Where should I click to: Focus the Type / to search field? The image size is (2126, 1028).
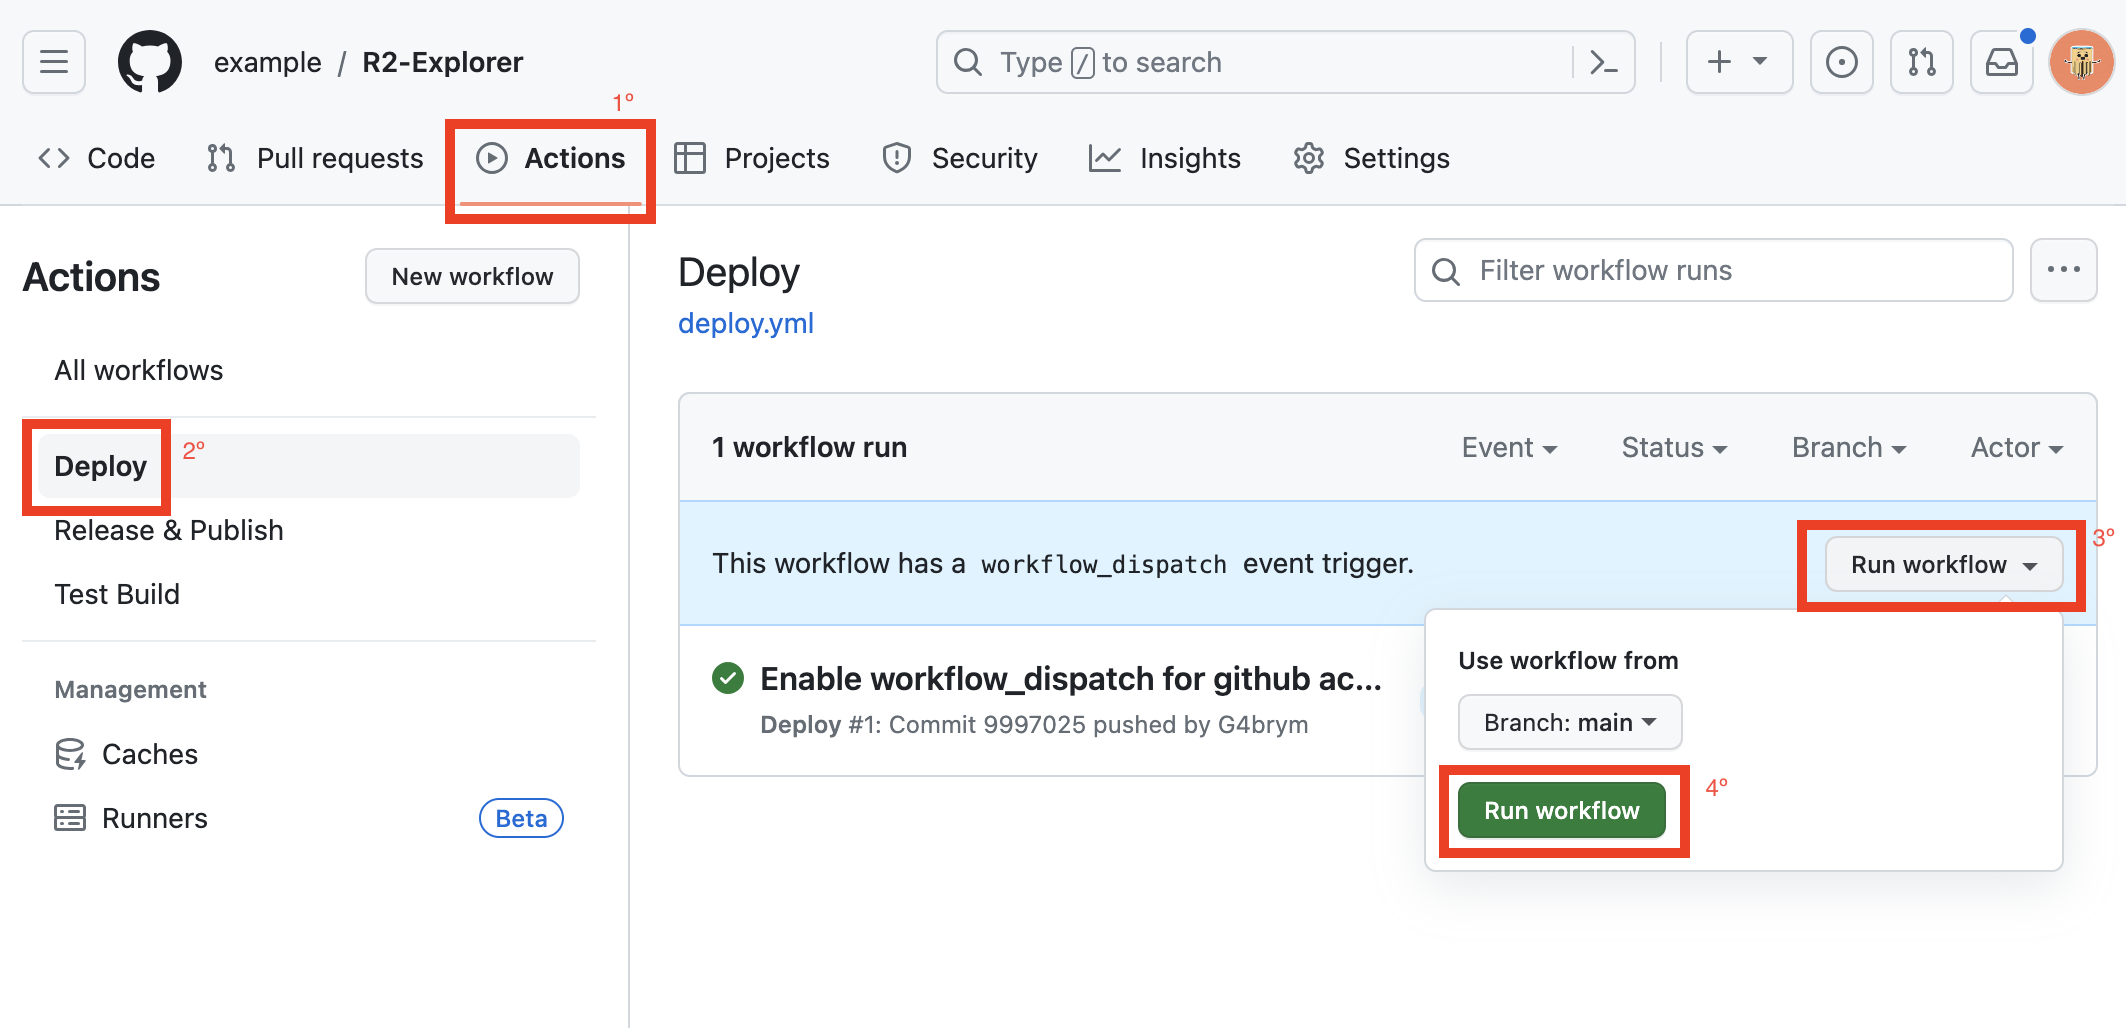[1285, 62]
